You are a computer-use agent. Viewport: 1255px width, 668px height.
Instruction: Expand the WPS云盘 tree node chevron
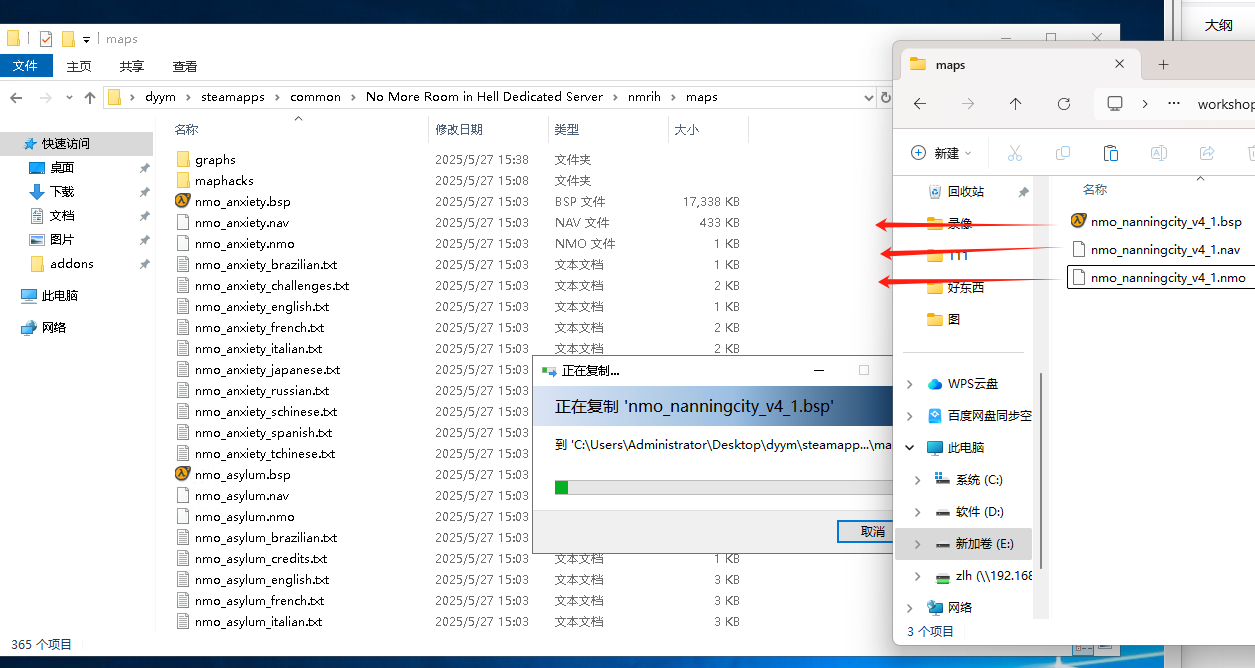coord(910,384)
